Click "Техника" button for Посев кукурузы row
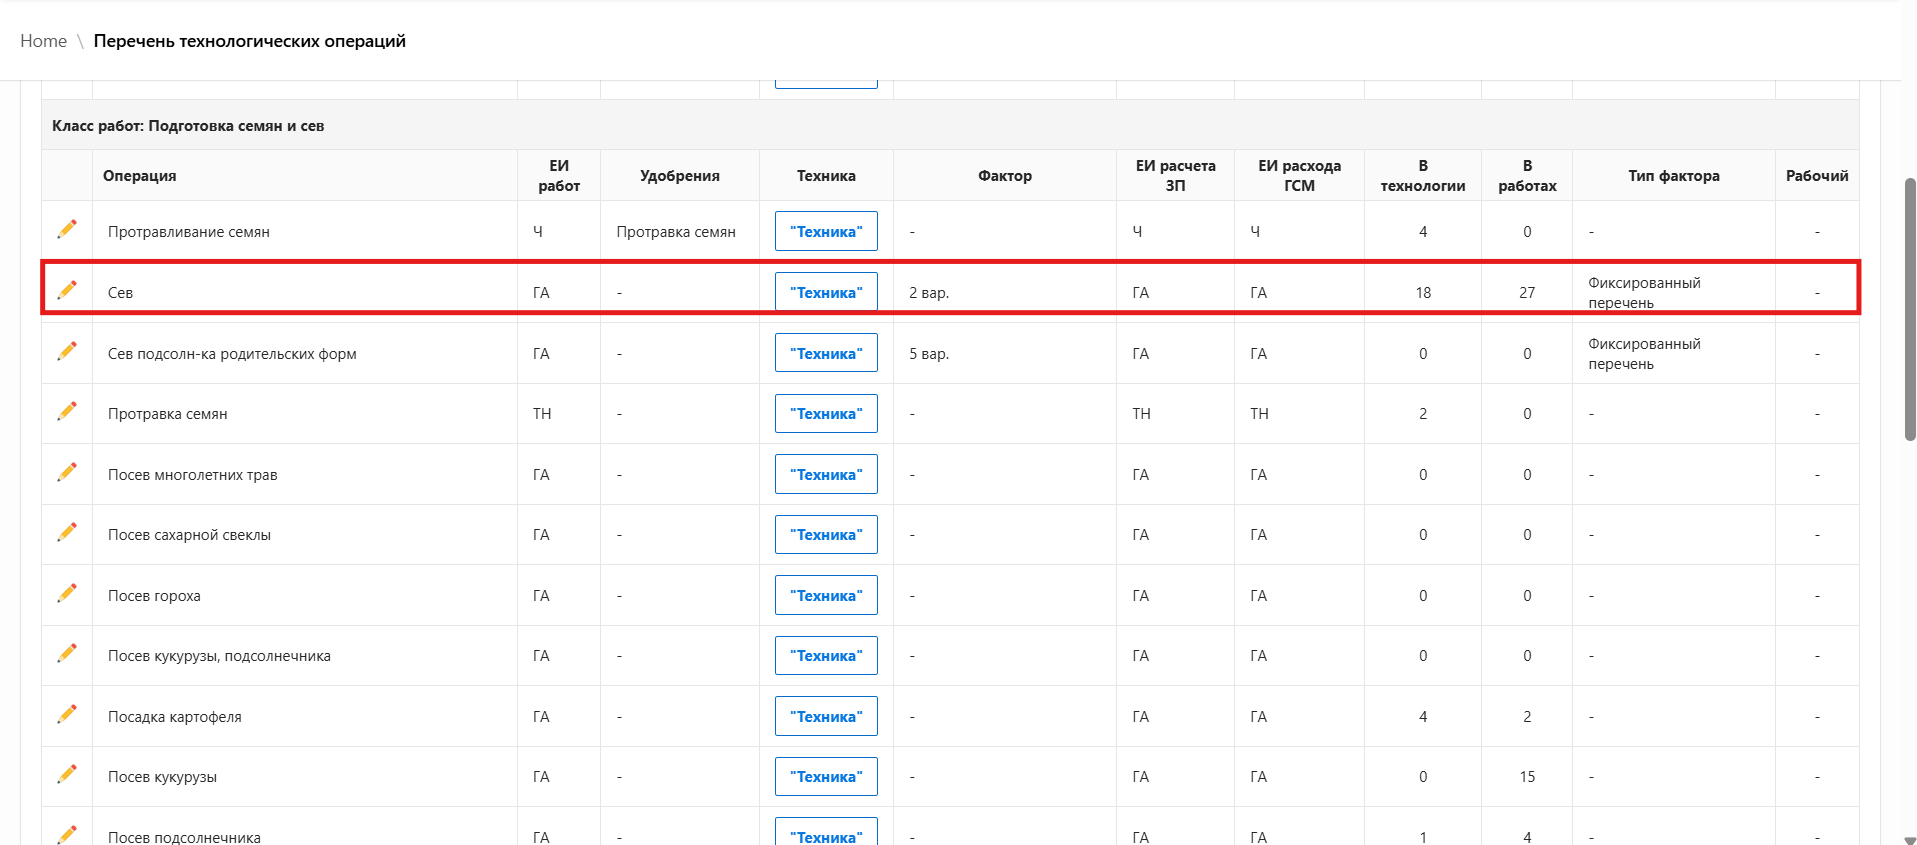The width and height of the screenshot is (1917, 845). (x=826, y=776)
